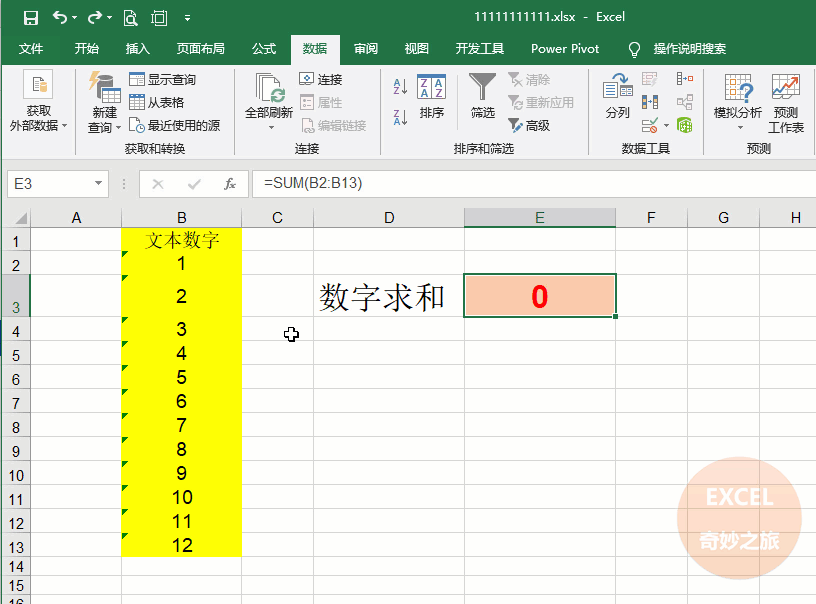Open the 开发工具 tab
This screenshot has width=816, height=604.
pyautogui.click(x=479, y=49)
